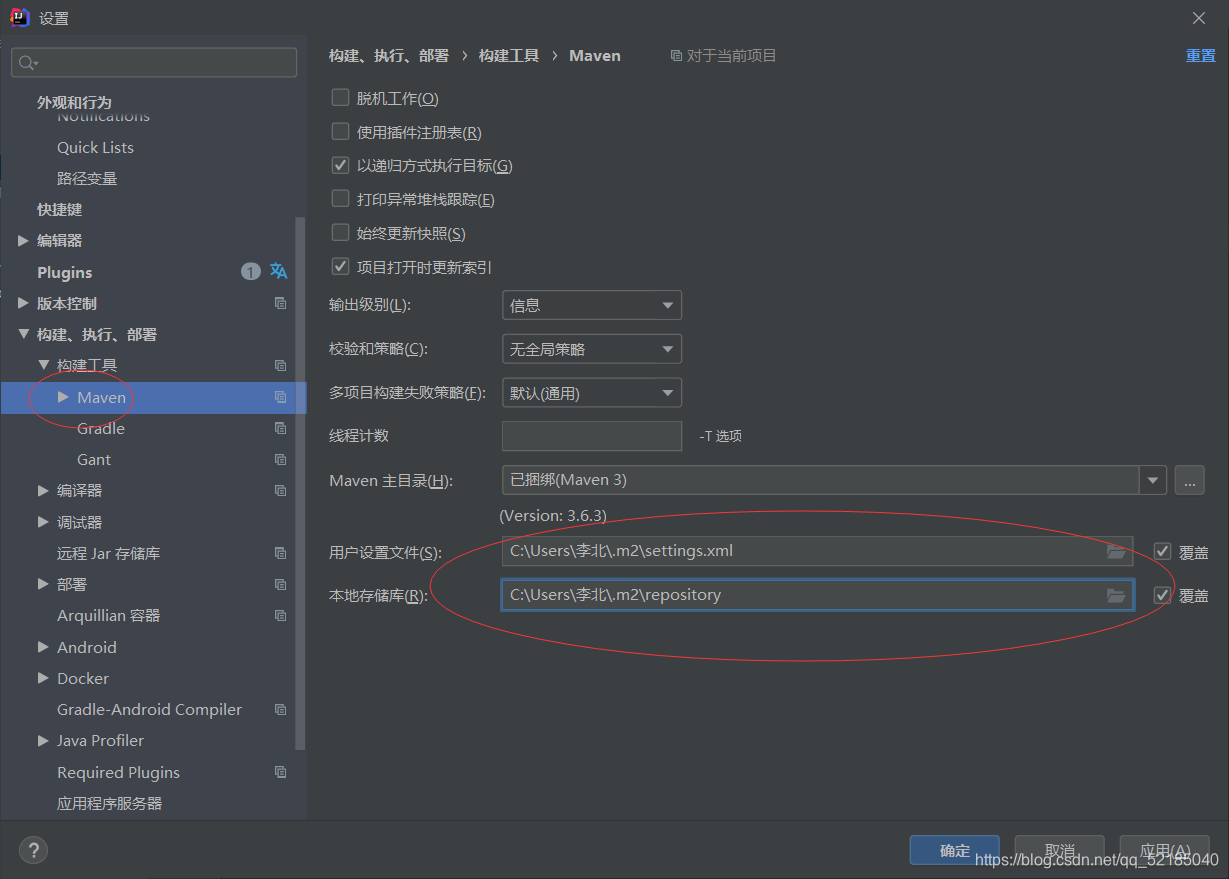Toggle 覆盖 checkbox for 本地存储库
Image resolution: width=1229 pixels, height=879 pixels.
pyautogui.click(x=1162, y=595)
